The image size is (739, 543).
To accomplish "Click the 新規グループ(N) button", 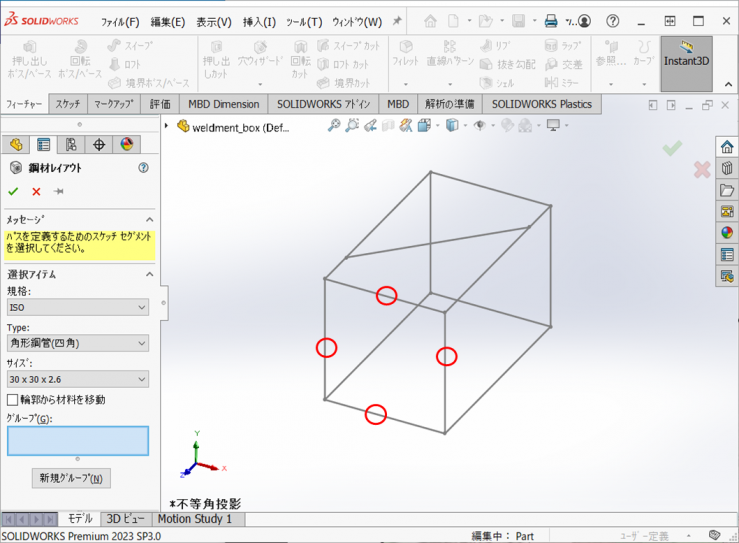I will pos(71,479).
